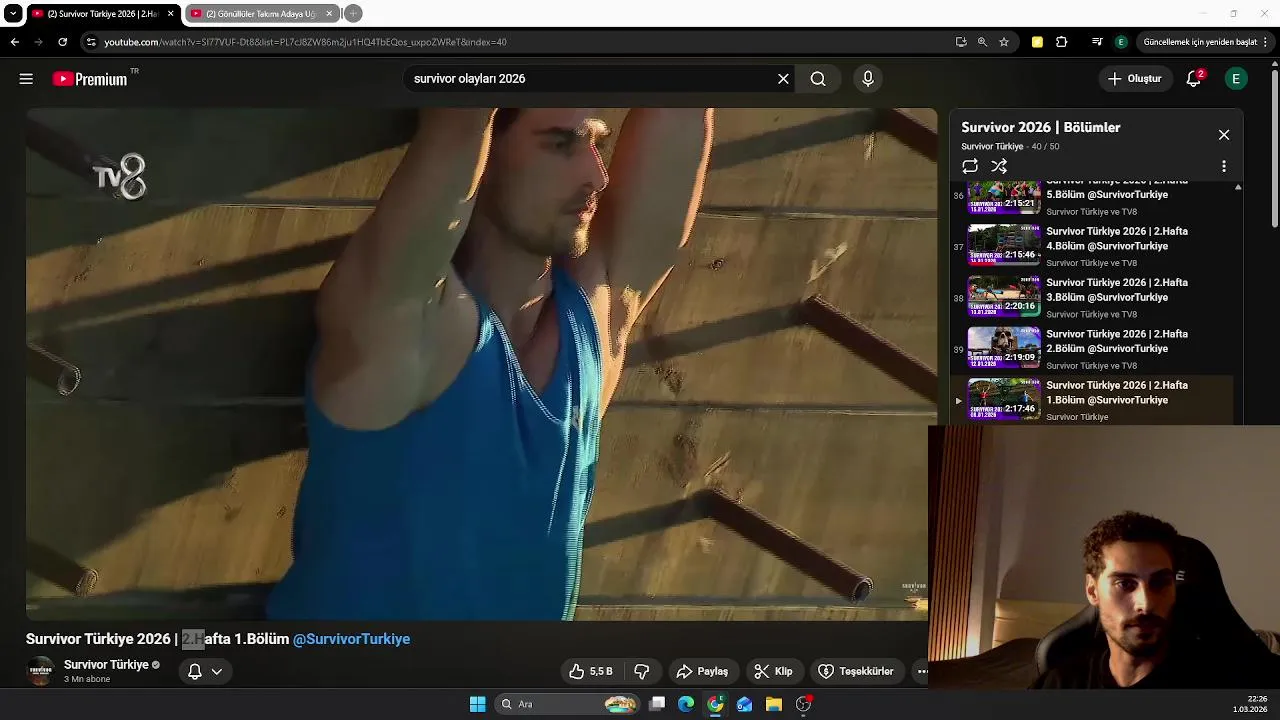Click Güncellemek için yeniden başlat

click(1200, 42)
